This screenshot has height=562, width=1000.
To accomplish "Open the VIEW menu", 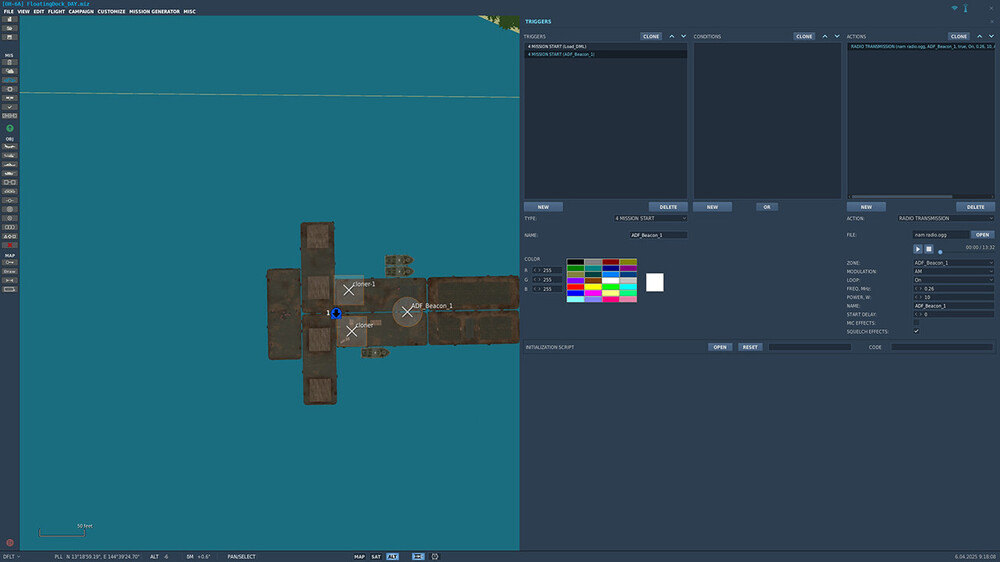I will pos(24,11).
